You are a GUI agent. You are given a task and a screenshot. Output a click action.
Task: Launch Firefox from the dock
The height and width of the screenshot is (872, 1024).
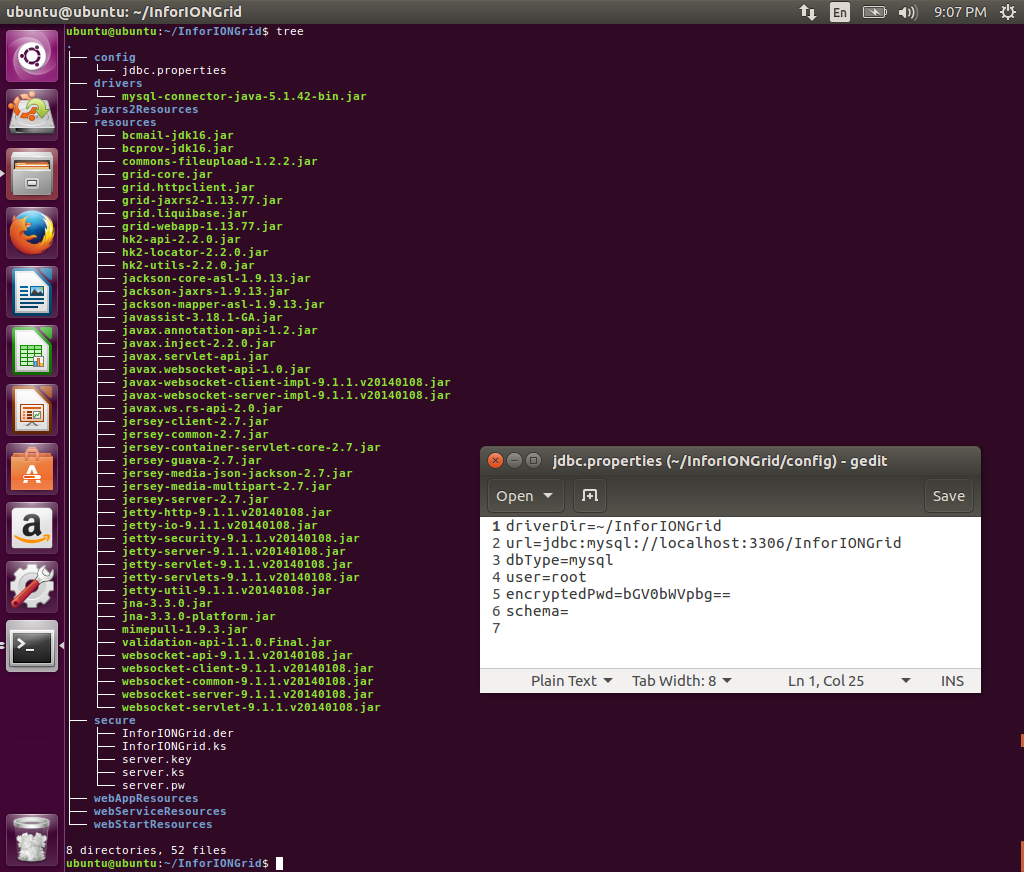click(33, 234)
